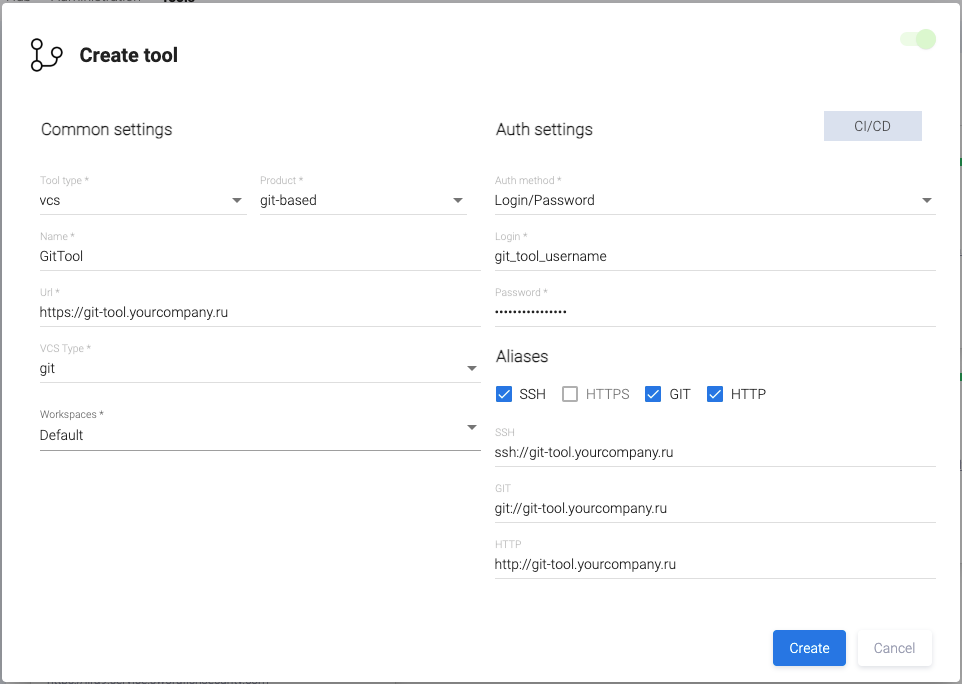The image size is (962, 684).
Task: Enable the HTTPS alias checkbox
Action: pos(570,394)
